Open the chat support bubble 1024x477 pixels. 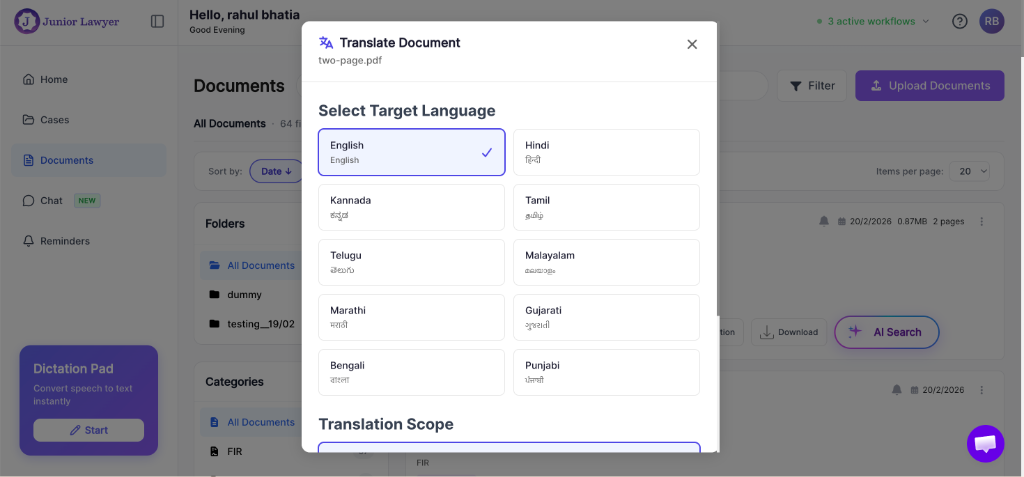click(x=985, y=444)
